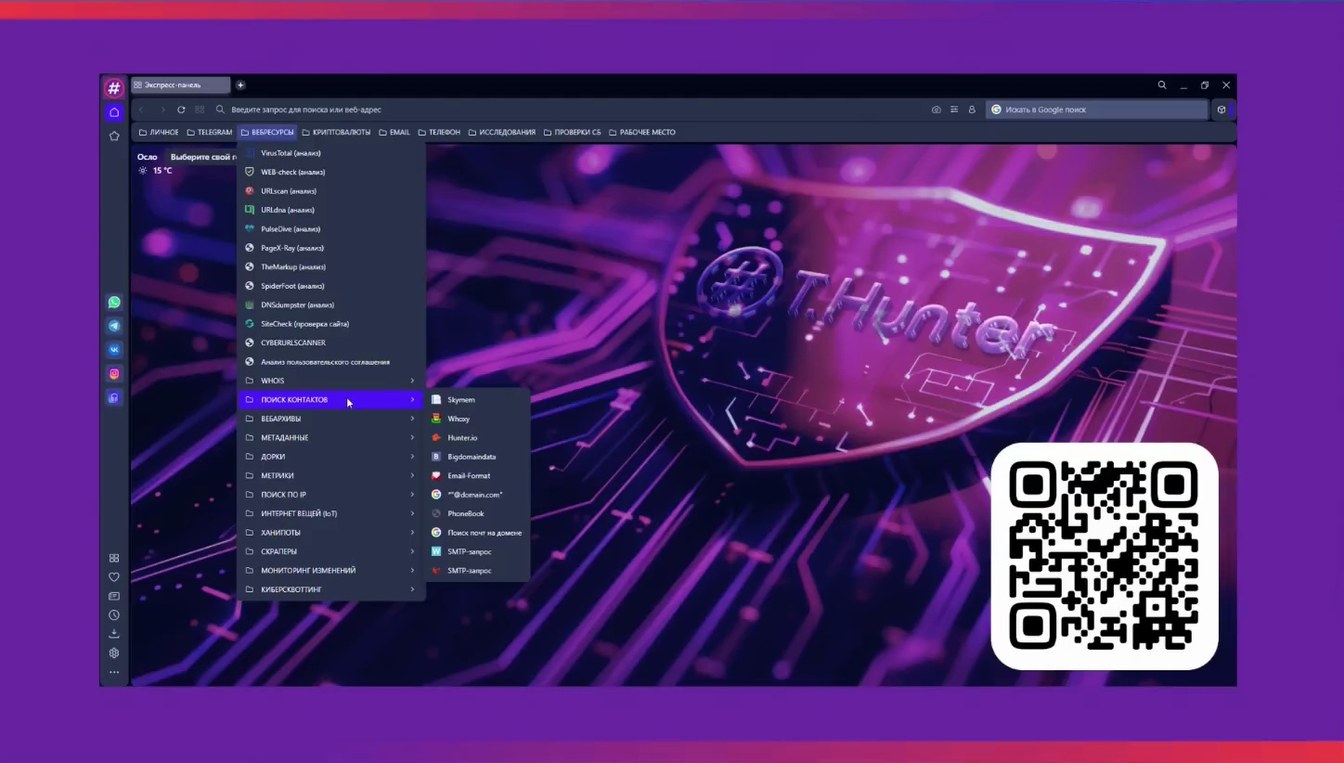Click the speed dial grid icon beside reload
Image resolution: width=1344 pixels, height=763 pixels.
[x=200, y=110]
